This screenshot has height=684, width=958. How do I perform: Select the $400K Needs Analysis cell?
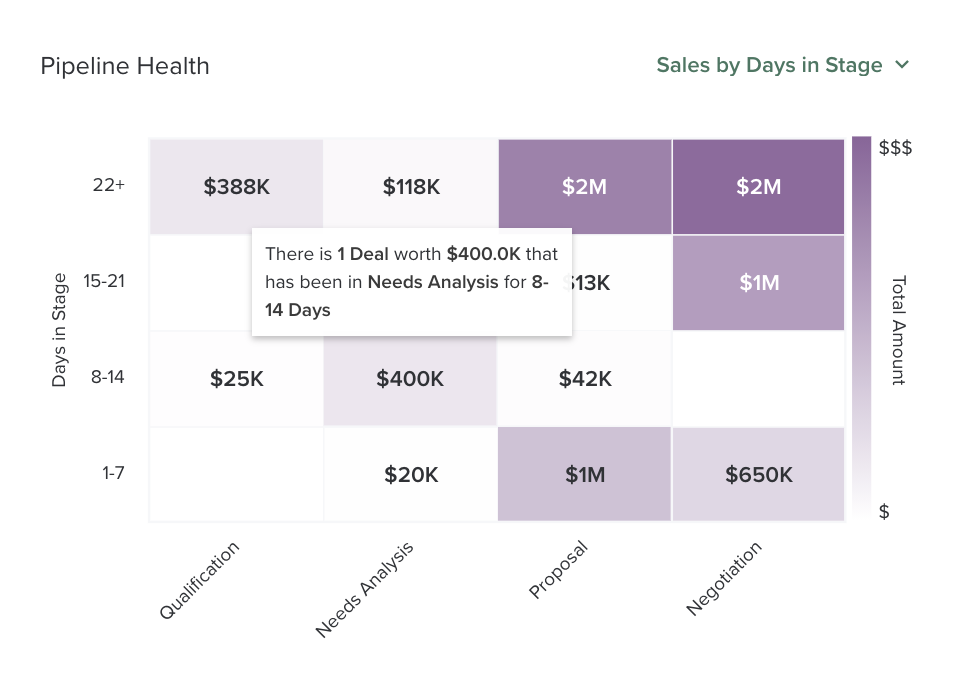[x=410, y=379]
